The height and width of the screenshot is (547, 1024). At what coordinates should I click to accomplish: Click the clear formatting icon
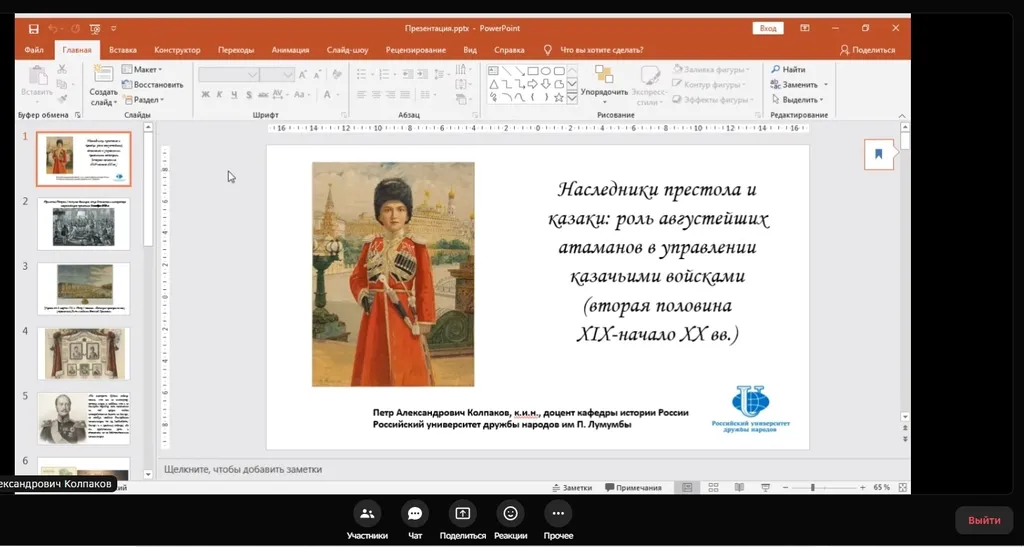click(x=337, y=75)
